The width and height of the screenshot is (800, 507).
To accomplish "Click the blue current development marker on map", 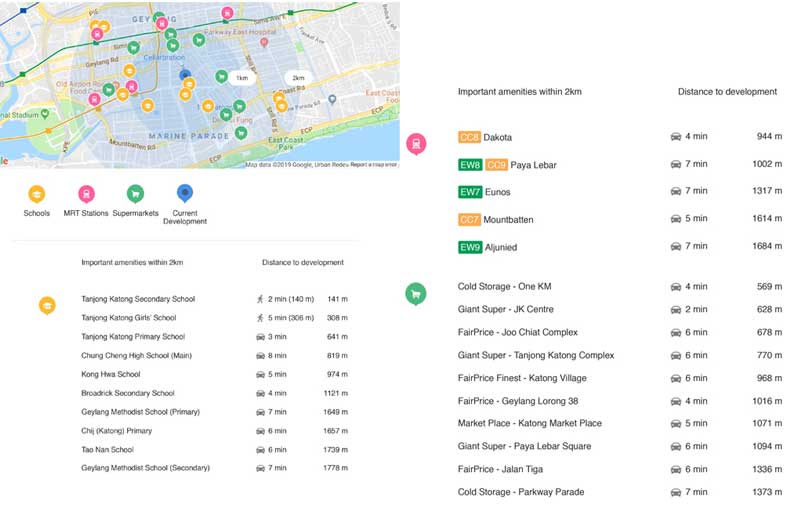I will pyautogui.click(x=185, y=75).
